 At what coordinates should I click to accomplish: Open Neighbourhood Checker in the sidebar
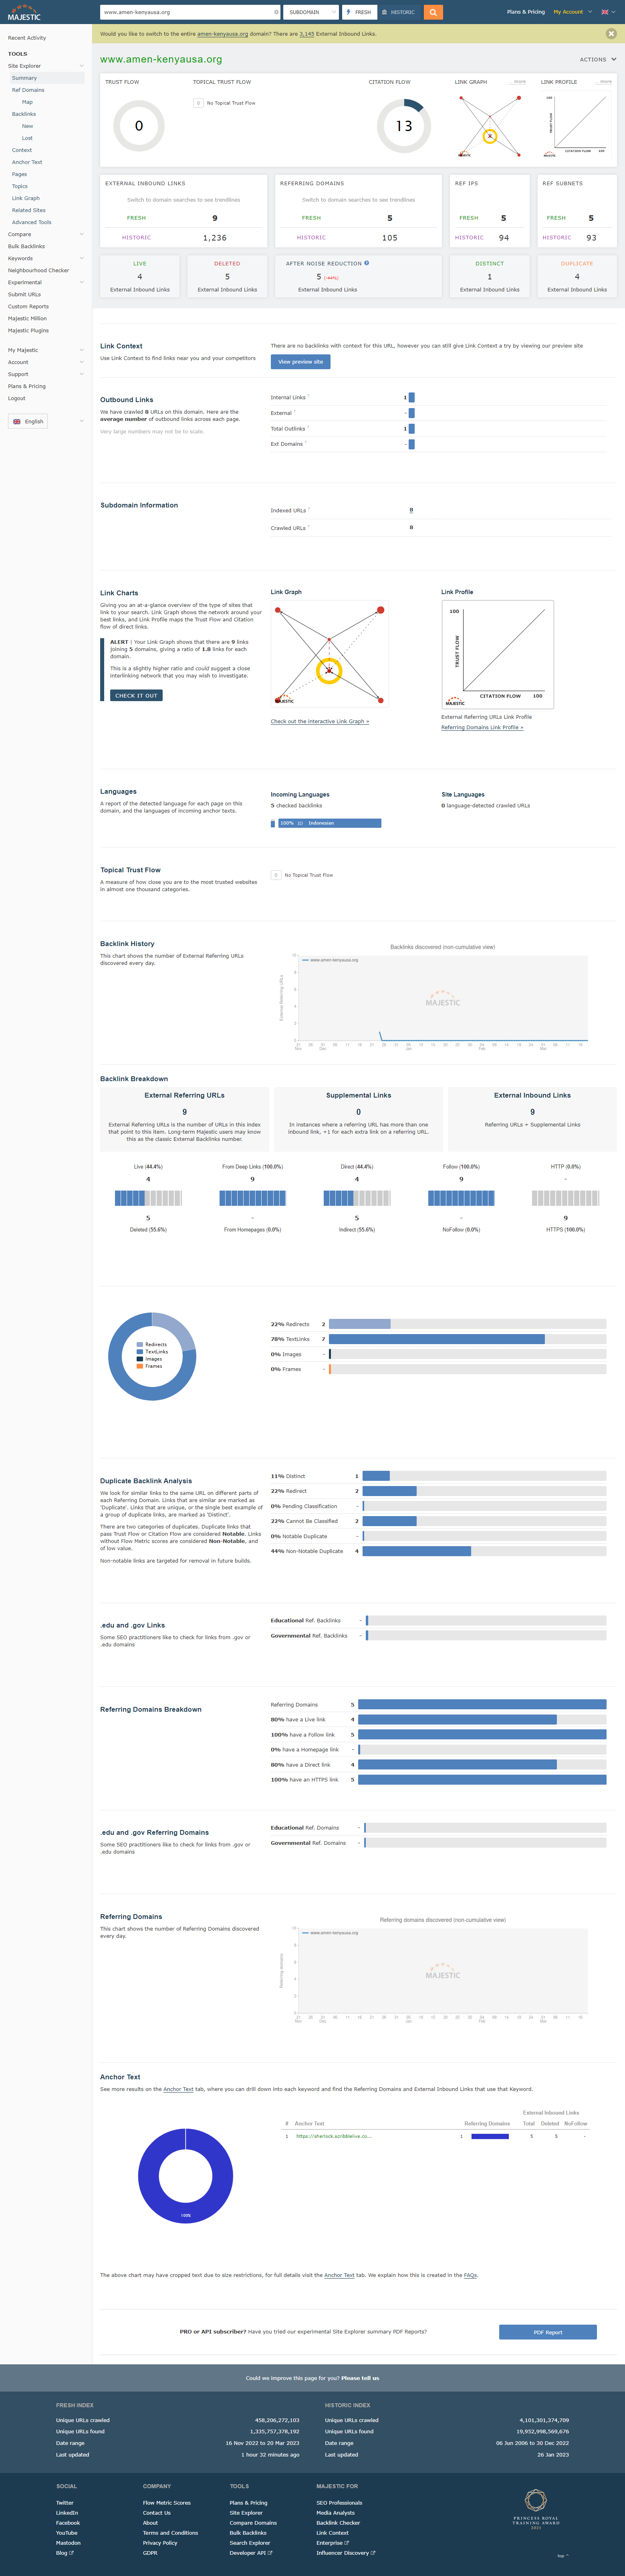tap(38, 270)
